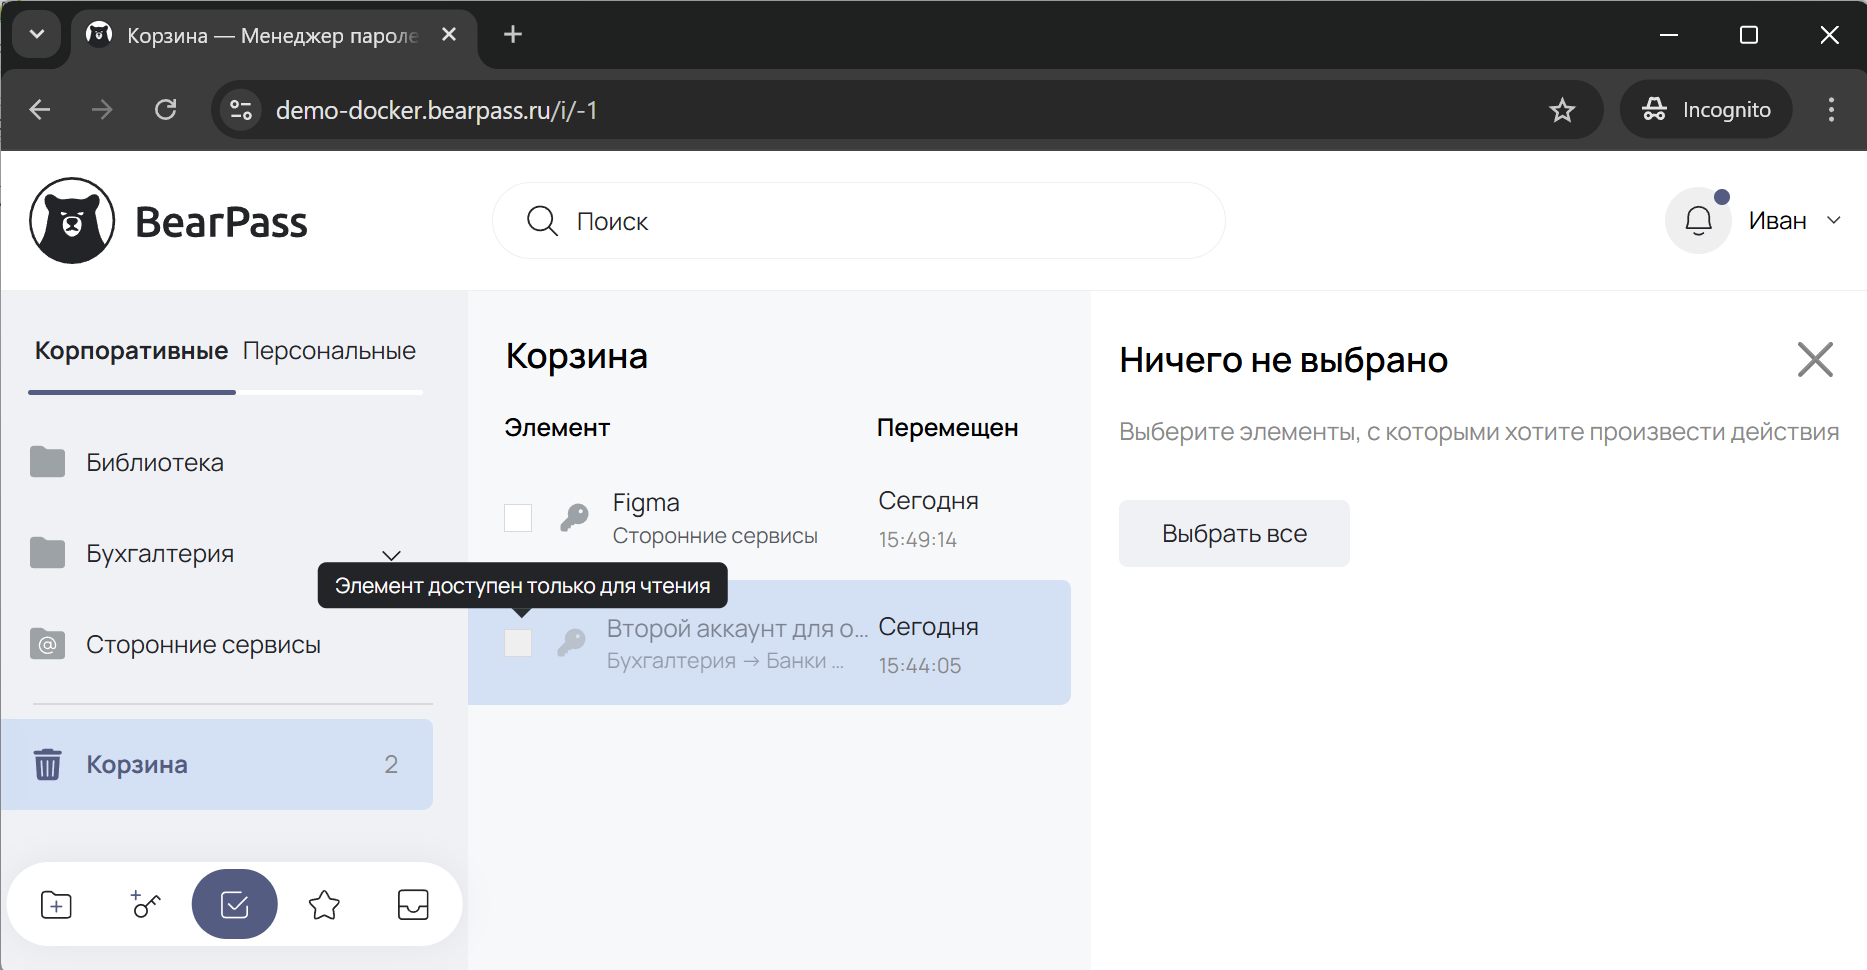The width and height of the screenshot is (1867, 970).
Task: Close the Ничего не выбрано panel
Action: [x=1814, y=360]
